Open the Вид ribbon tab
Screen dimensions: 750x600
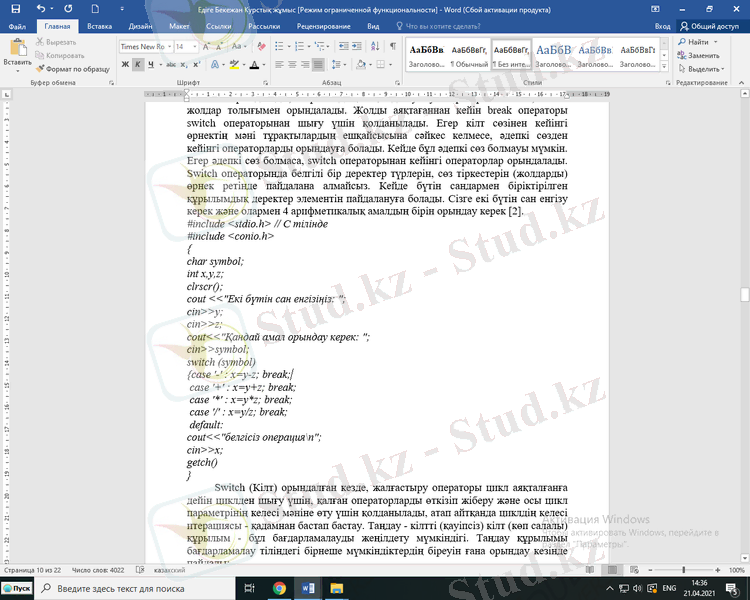pyautogui.click(x=373, y=26)
